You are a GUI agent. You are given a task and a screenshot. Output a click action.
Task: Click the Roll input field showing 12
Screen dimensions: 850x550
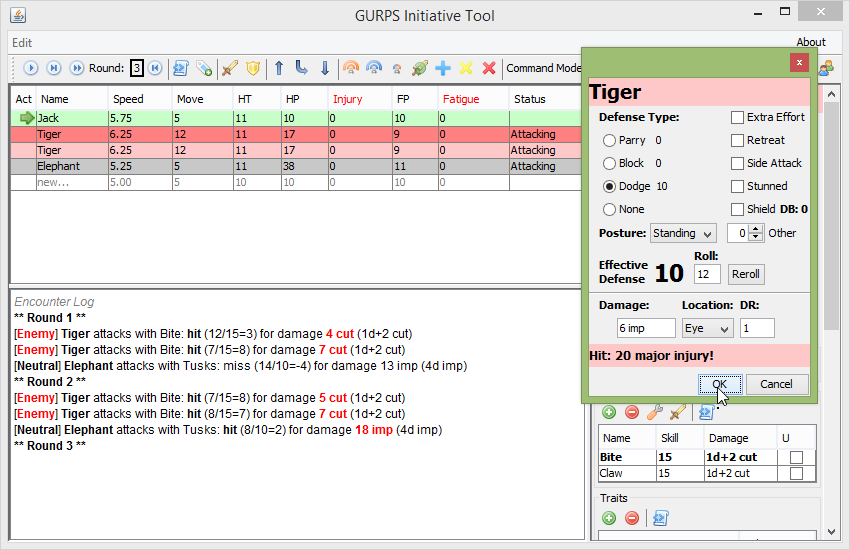pyautogui.click(x=707, y=274)
